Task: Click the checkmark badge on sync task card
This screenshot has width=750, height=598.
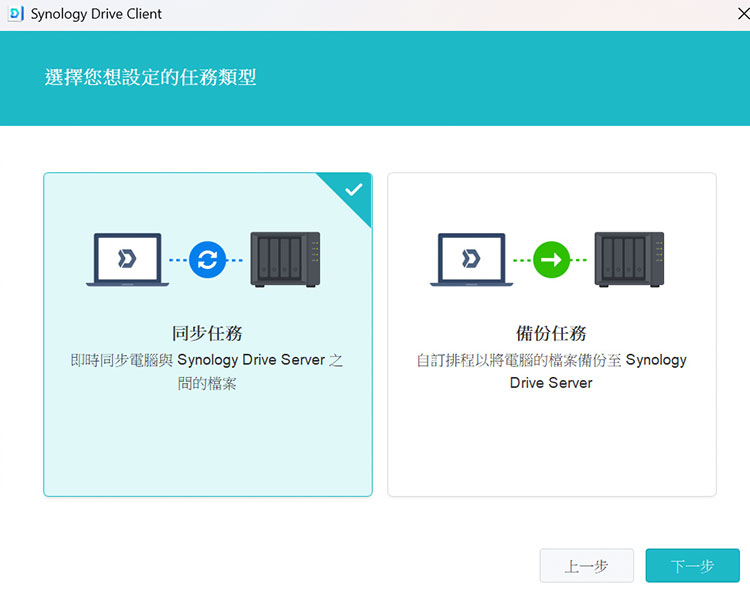Action: click(353, 190)
